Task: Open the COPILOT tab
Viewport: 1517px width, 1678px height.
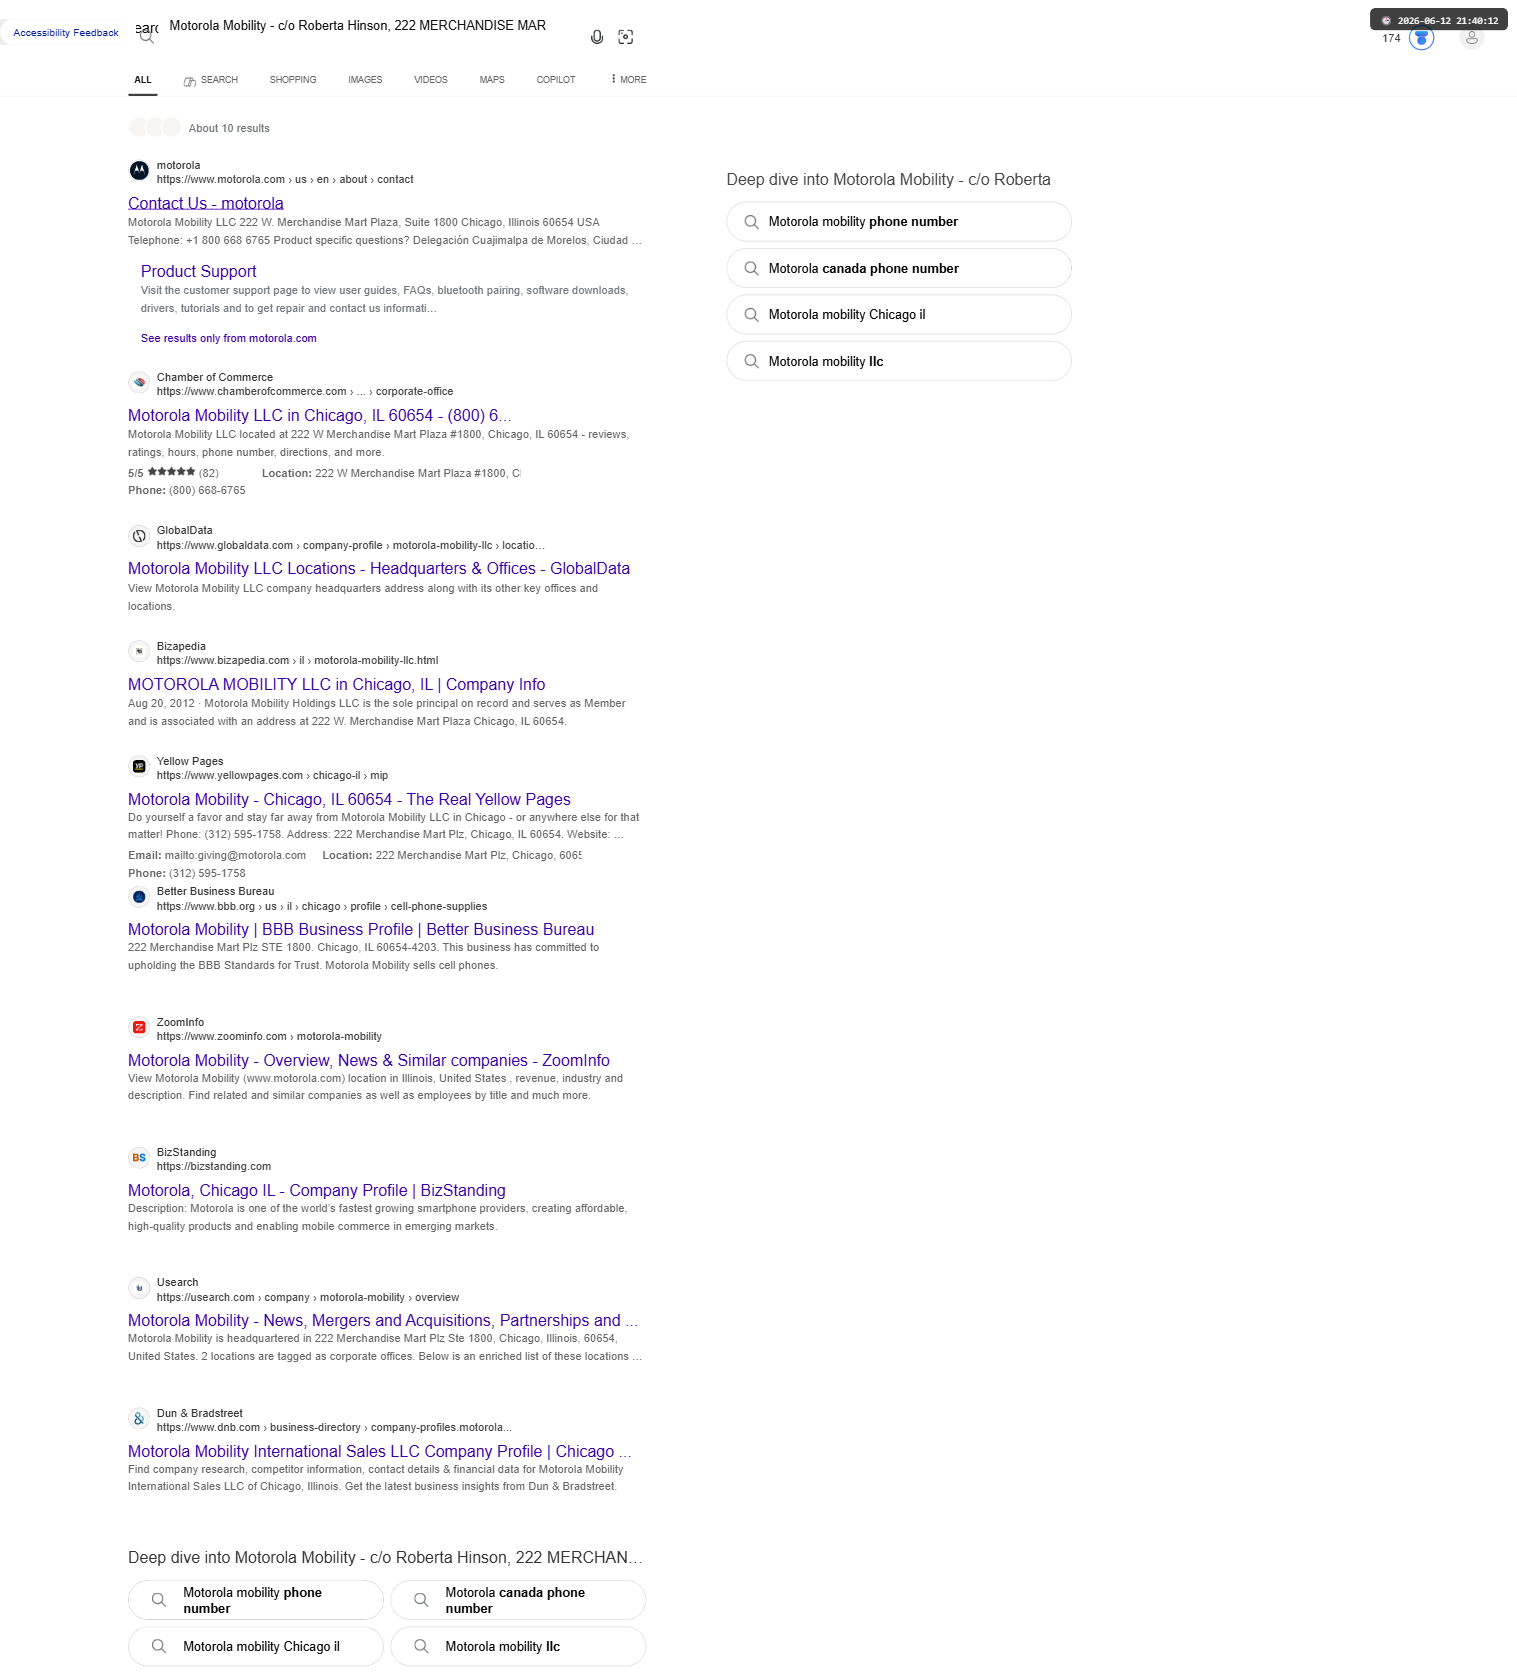Action: [556, 80]
